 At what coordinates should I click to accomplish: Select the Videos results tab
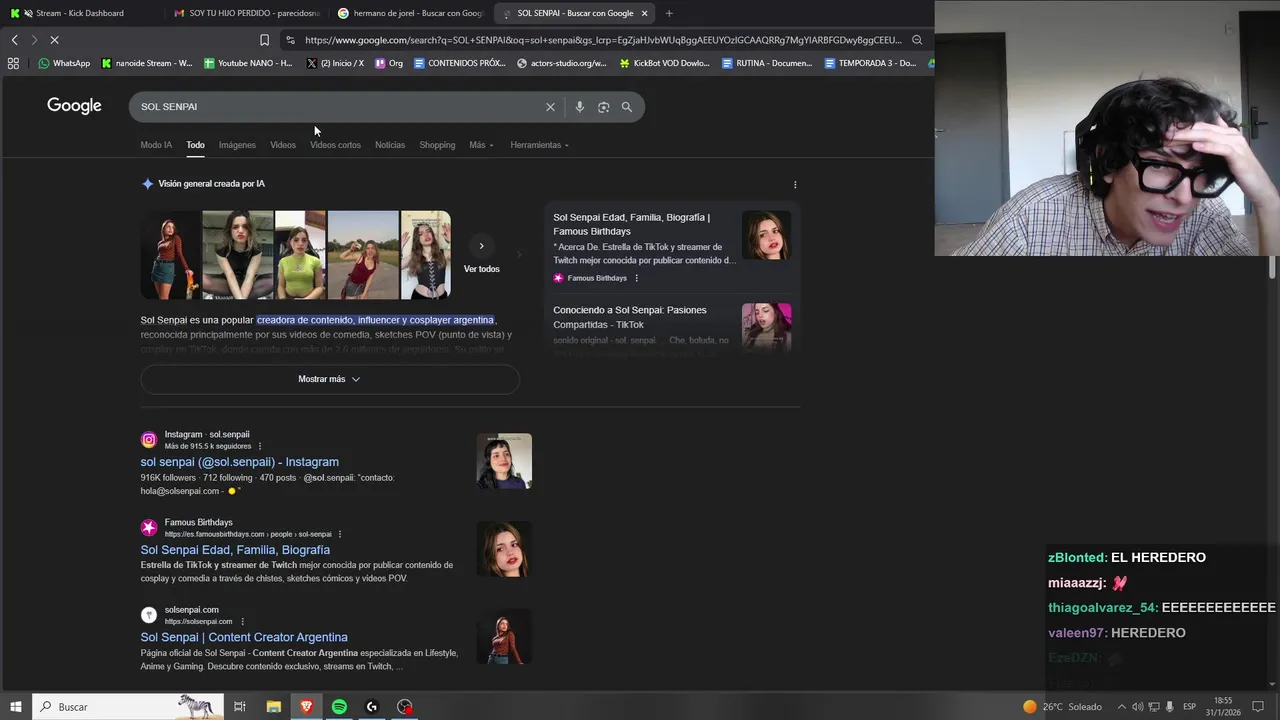pyautogui.click(x=283, y=145)
